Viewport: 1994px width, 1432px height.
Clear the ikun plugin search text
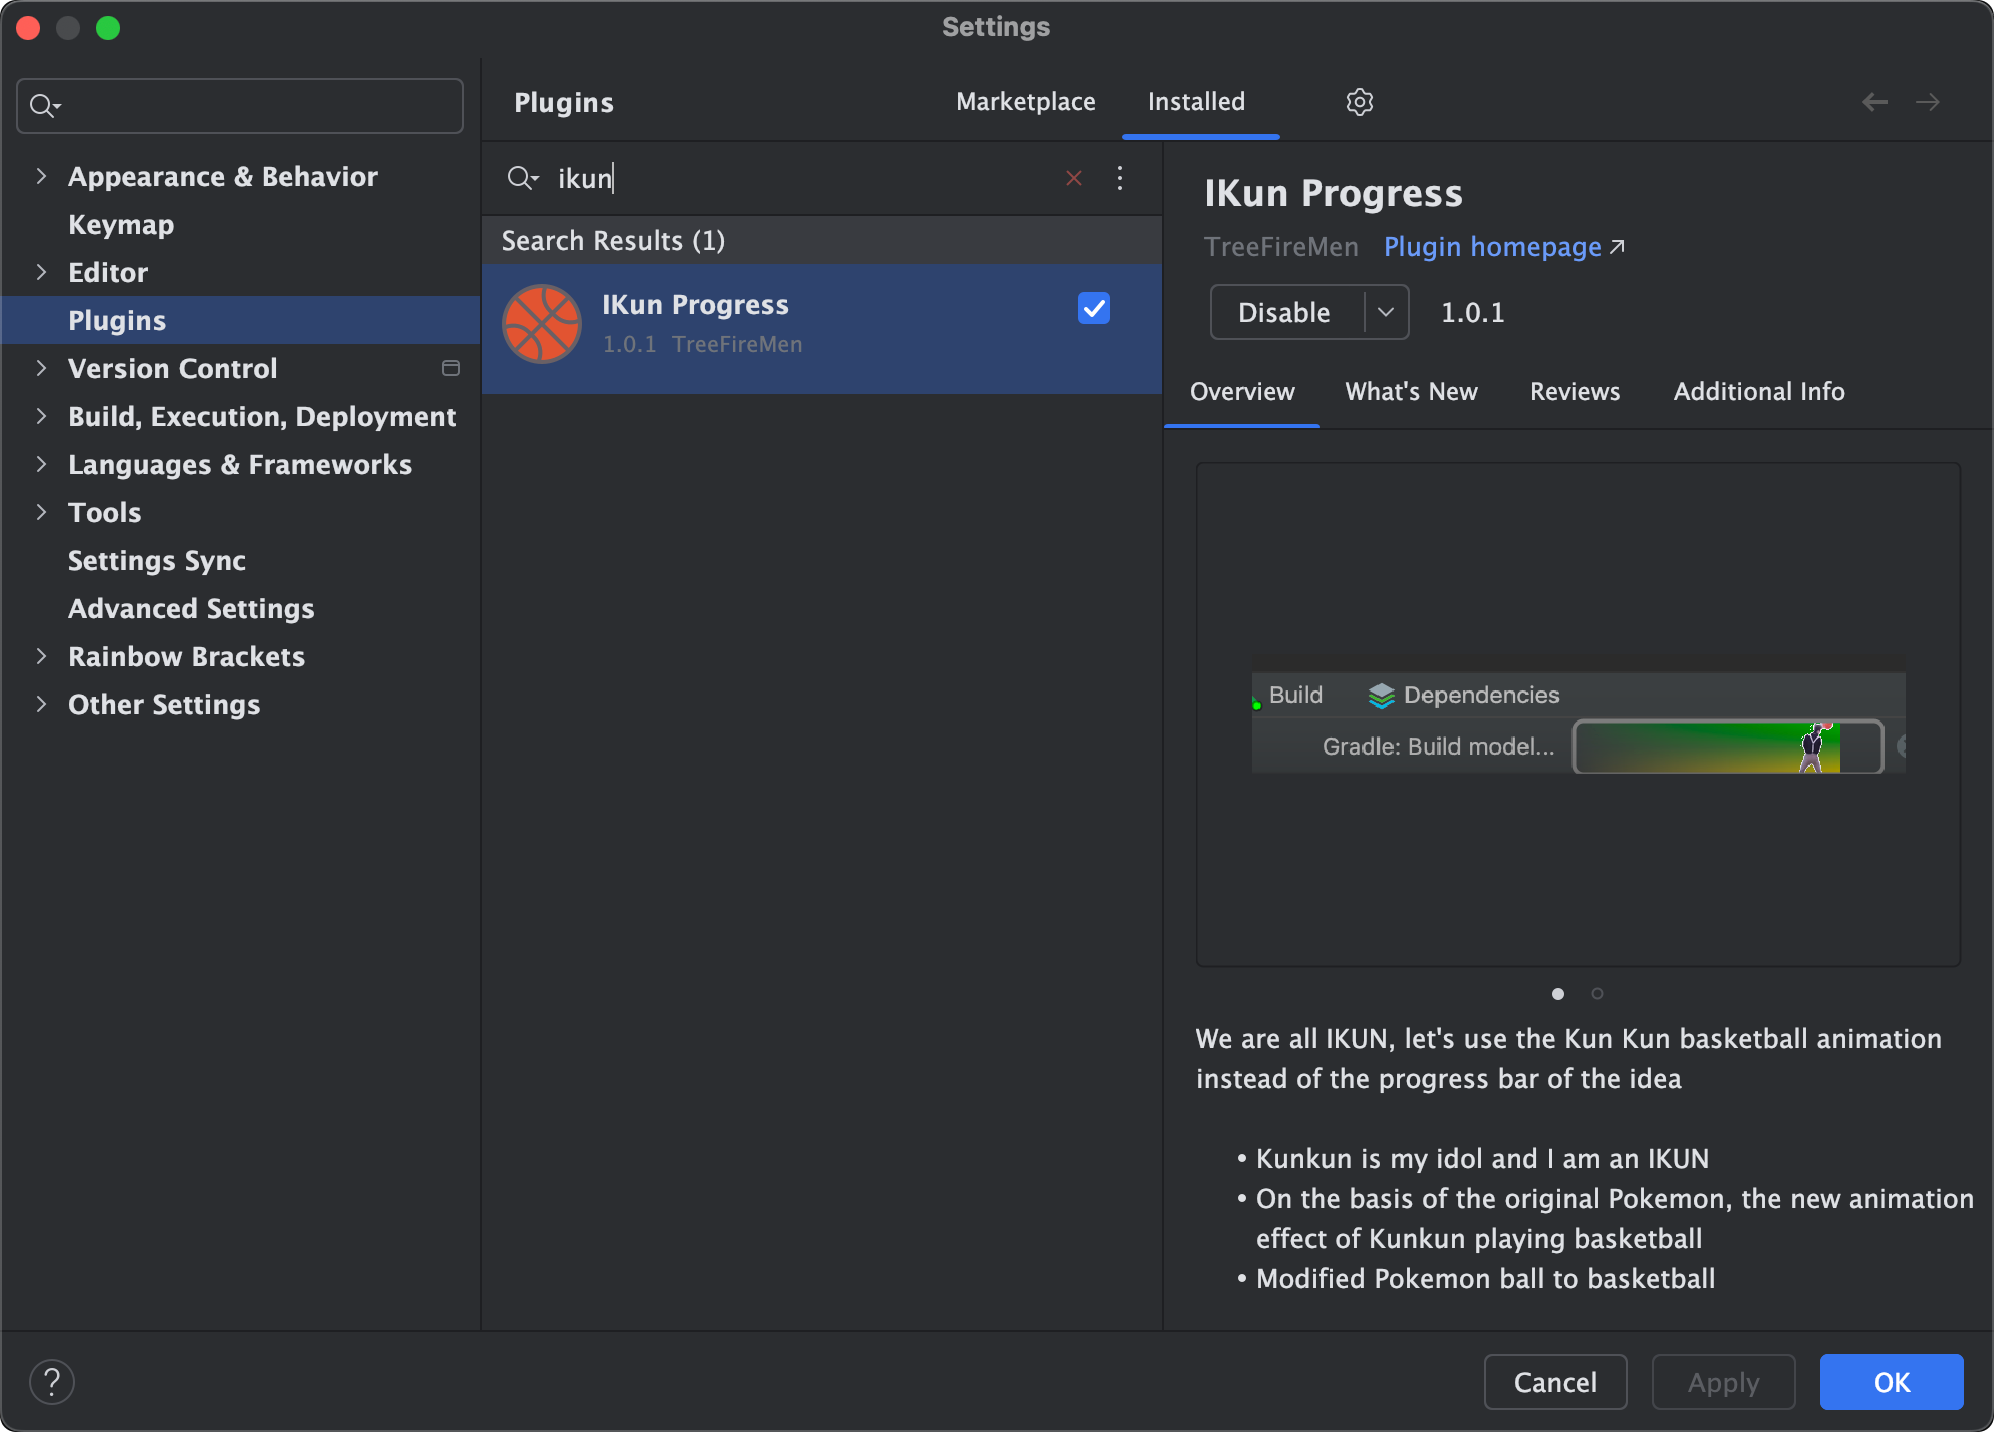click(1074, 178)
